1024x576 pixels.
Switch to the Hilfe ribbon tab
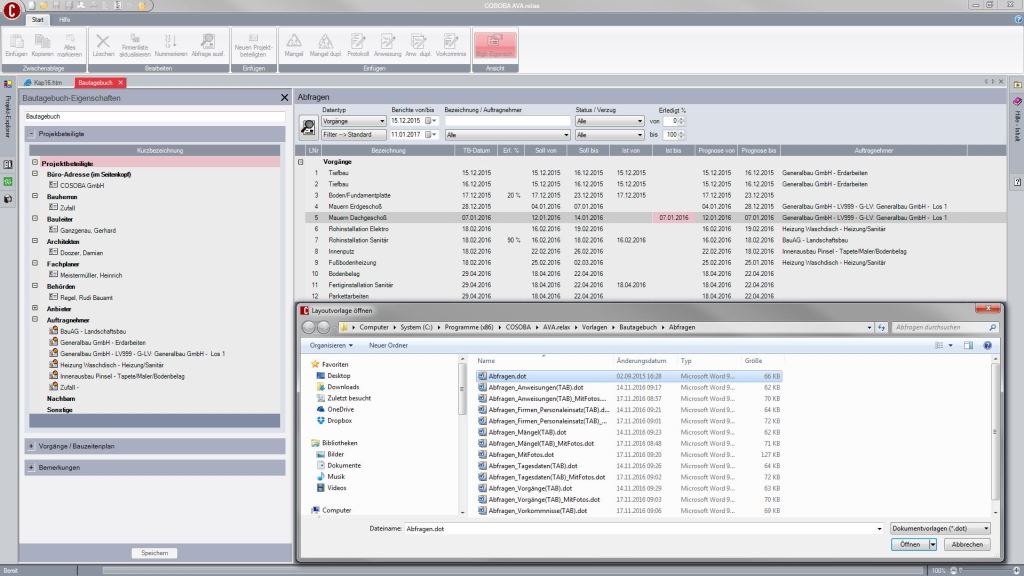tap(65, 19)
